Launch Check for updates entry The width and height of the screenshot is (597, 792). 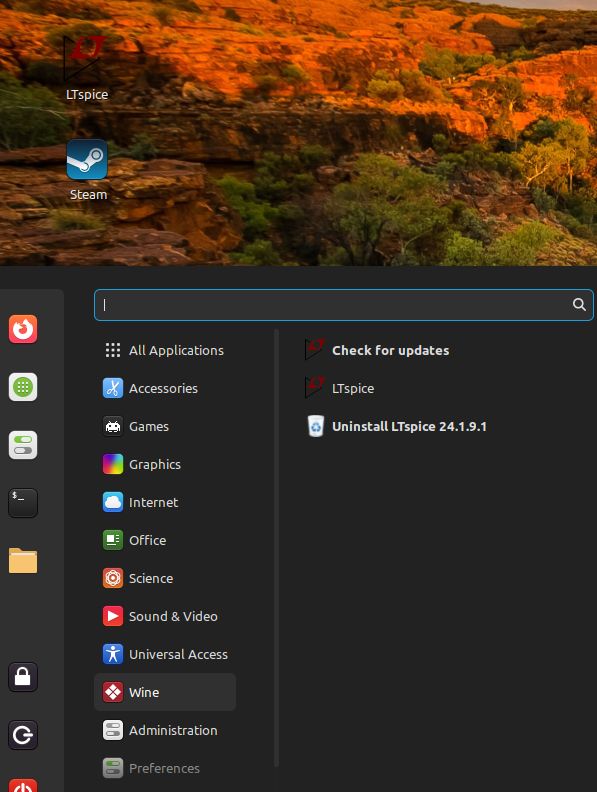[390, 350]
